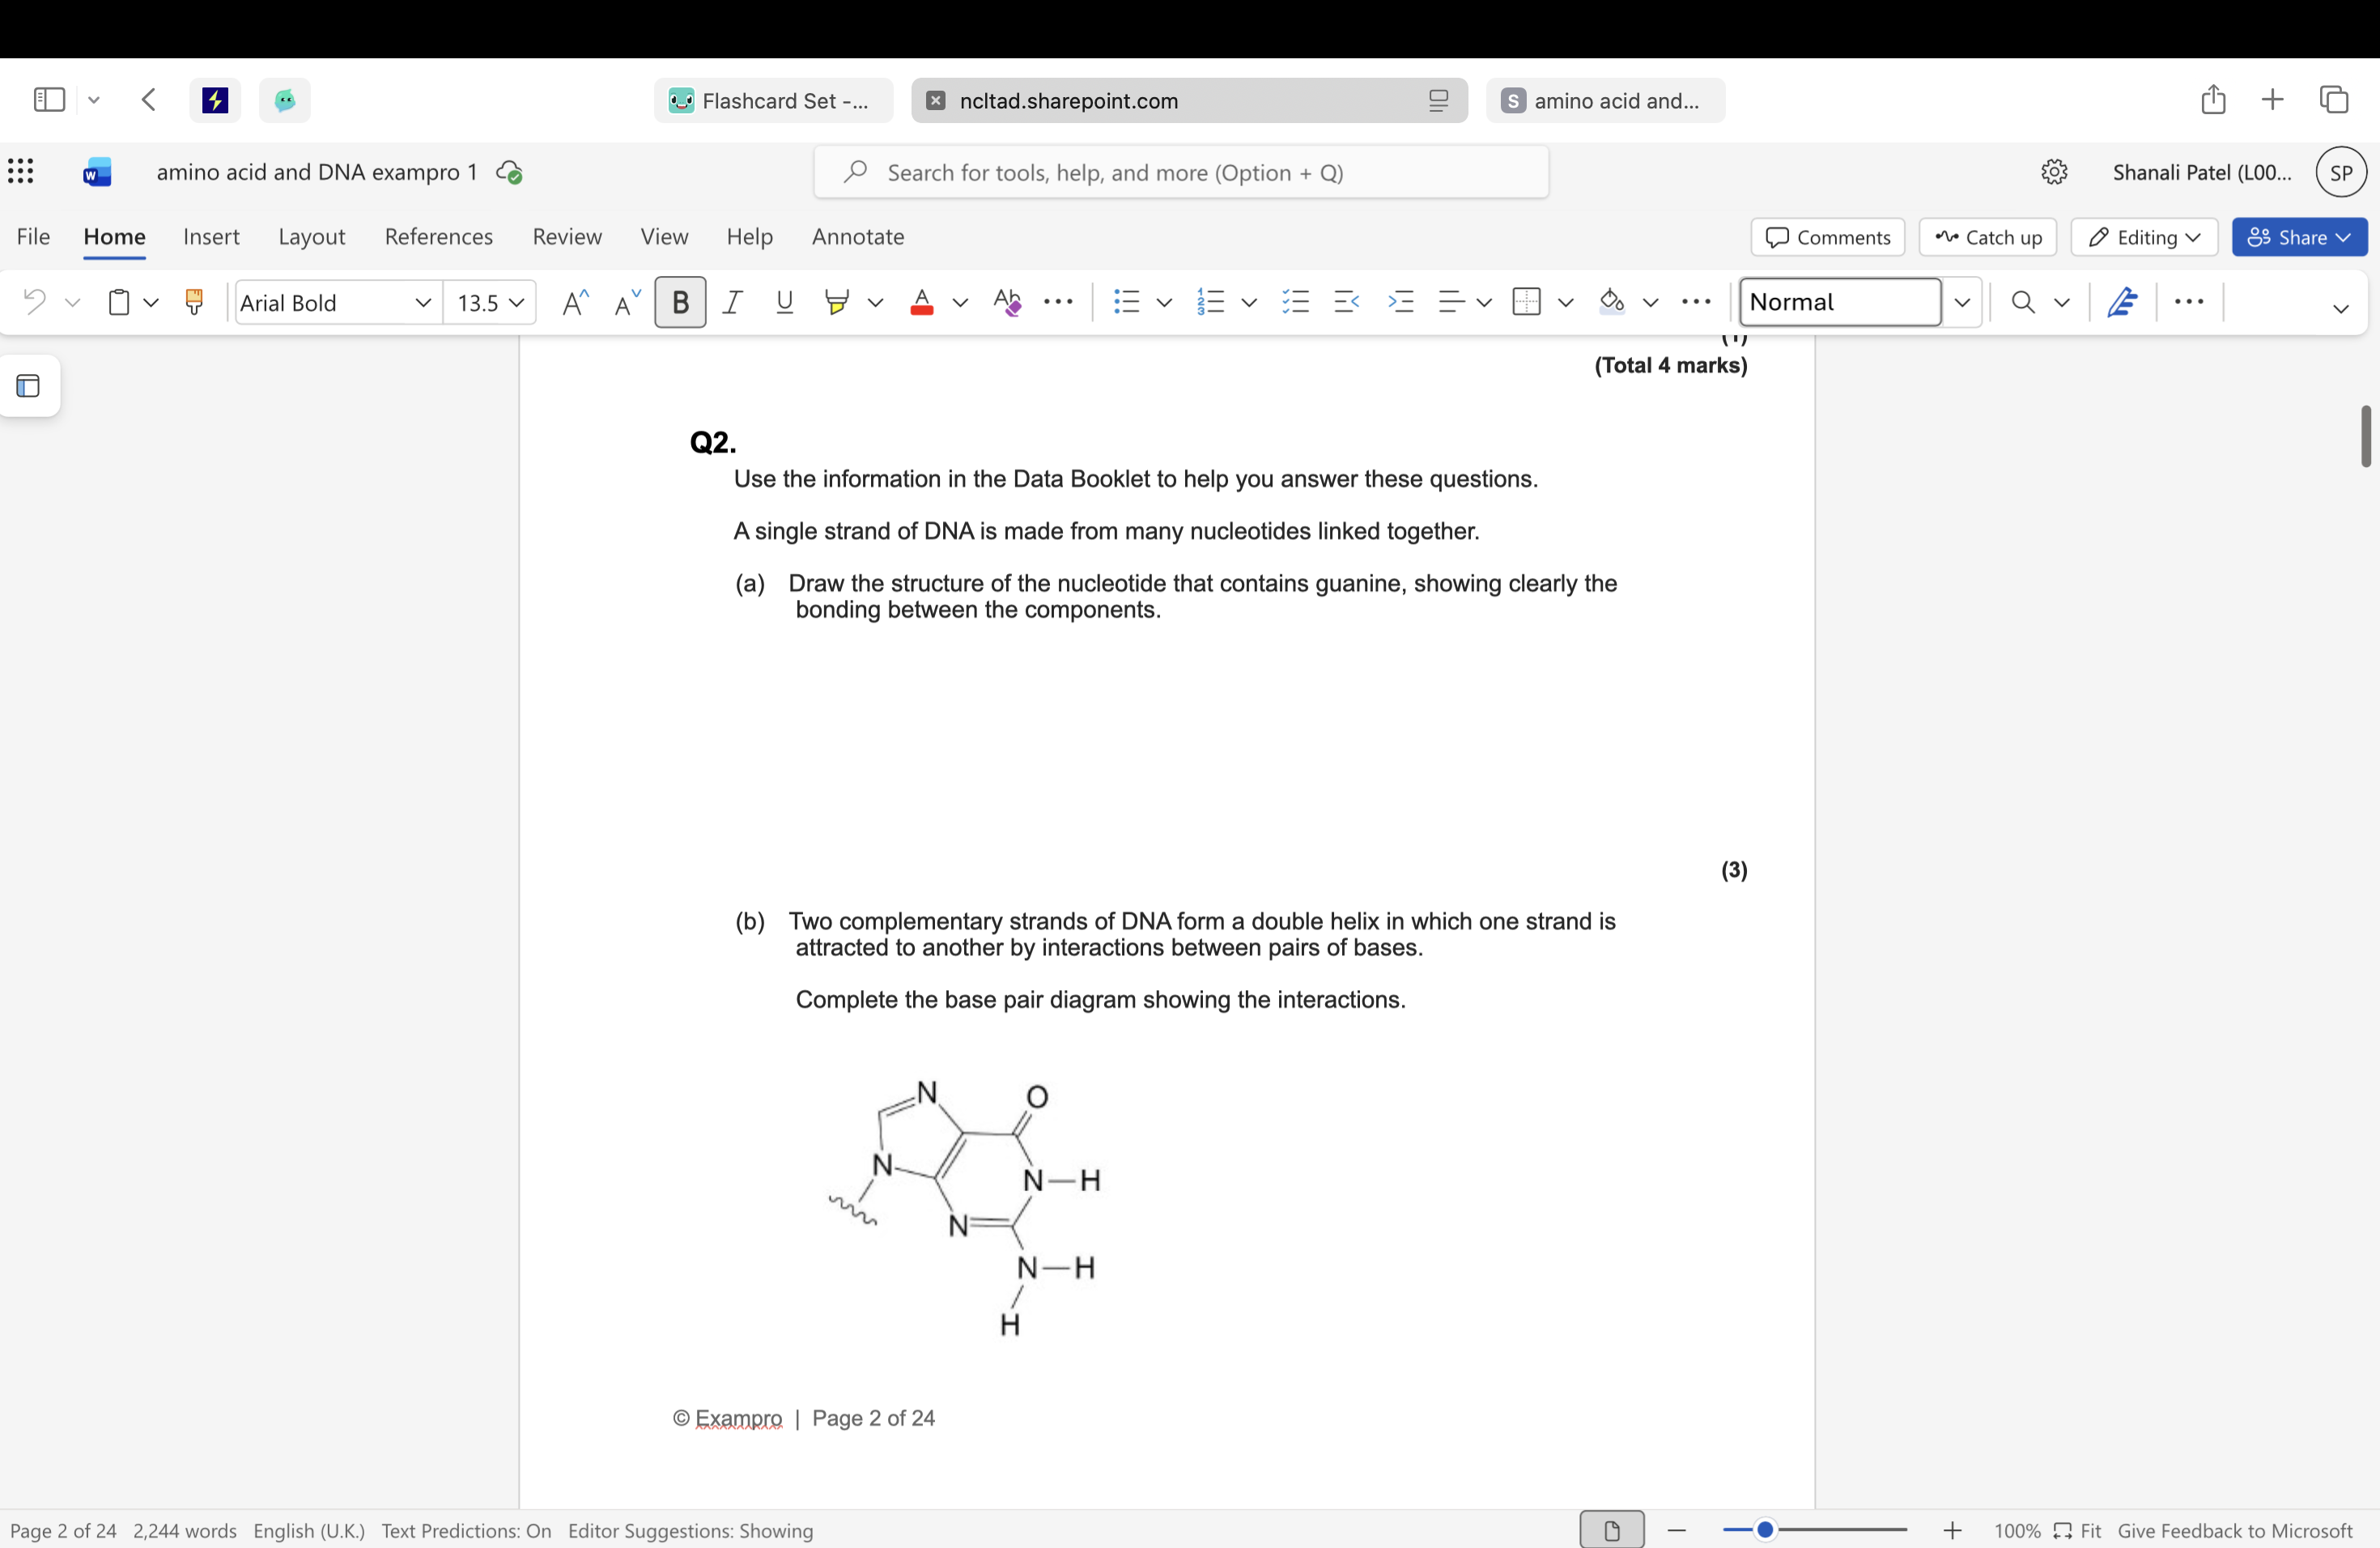
Task: Click the Undo arrow icon
Action: [x=34, y=301]
